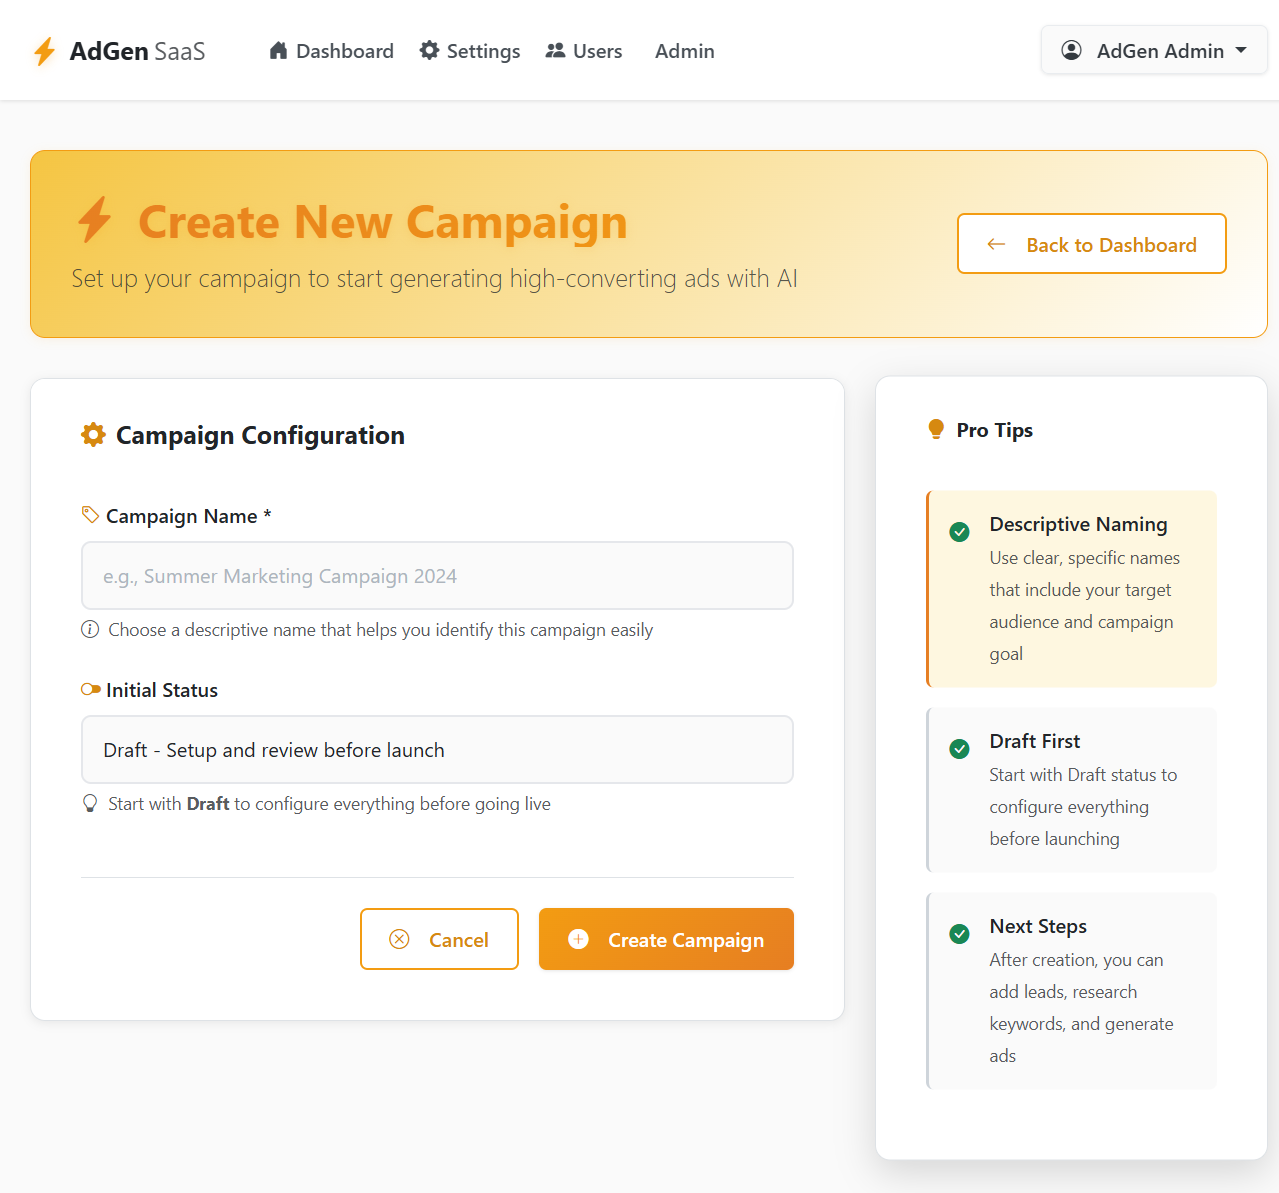Click the Dashboard house icon
This screenshot has width=1279, height=1193.
279,51
